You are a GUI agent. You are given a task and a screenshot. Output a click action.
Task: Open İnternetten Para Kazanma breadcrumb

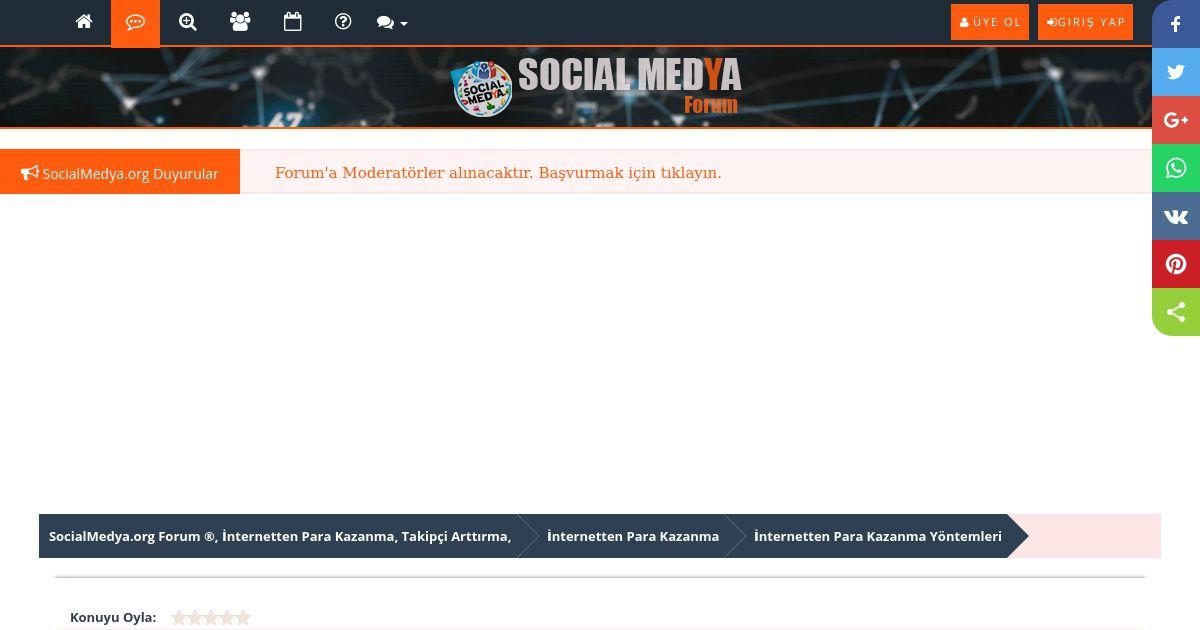tap(633, 536)
